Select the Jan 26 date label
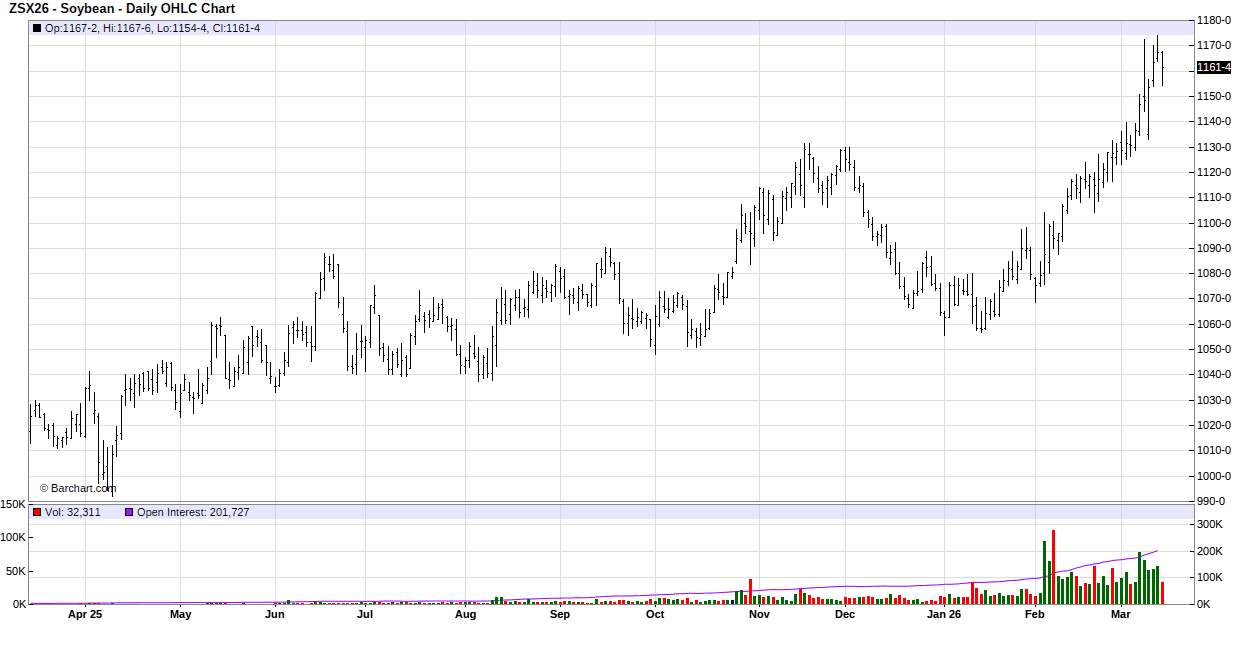1236x645 pixels. 943,615
